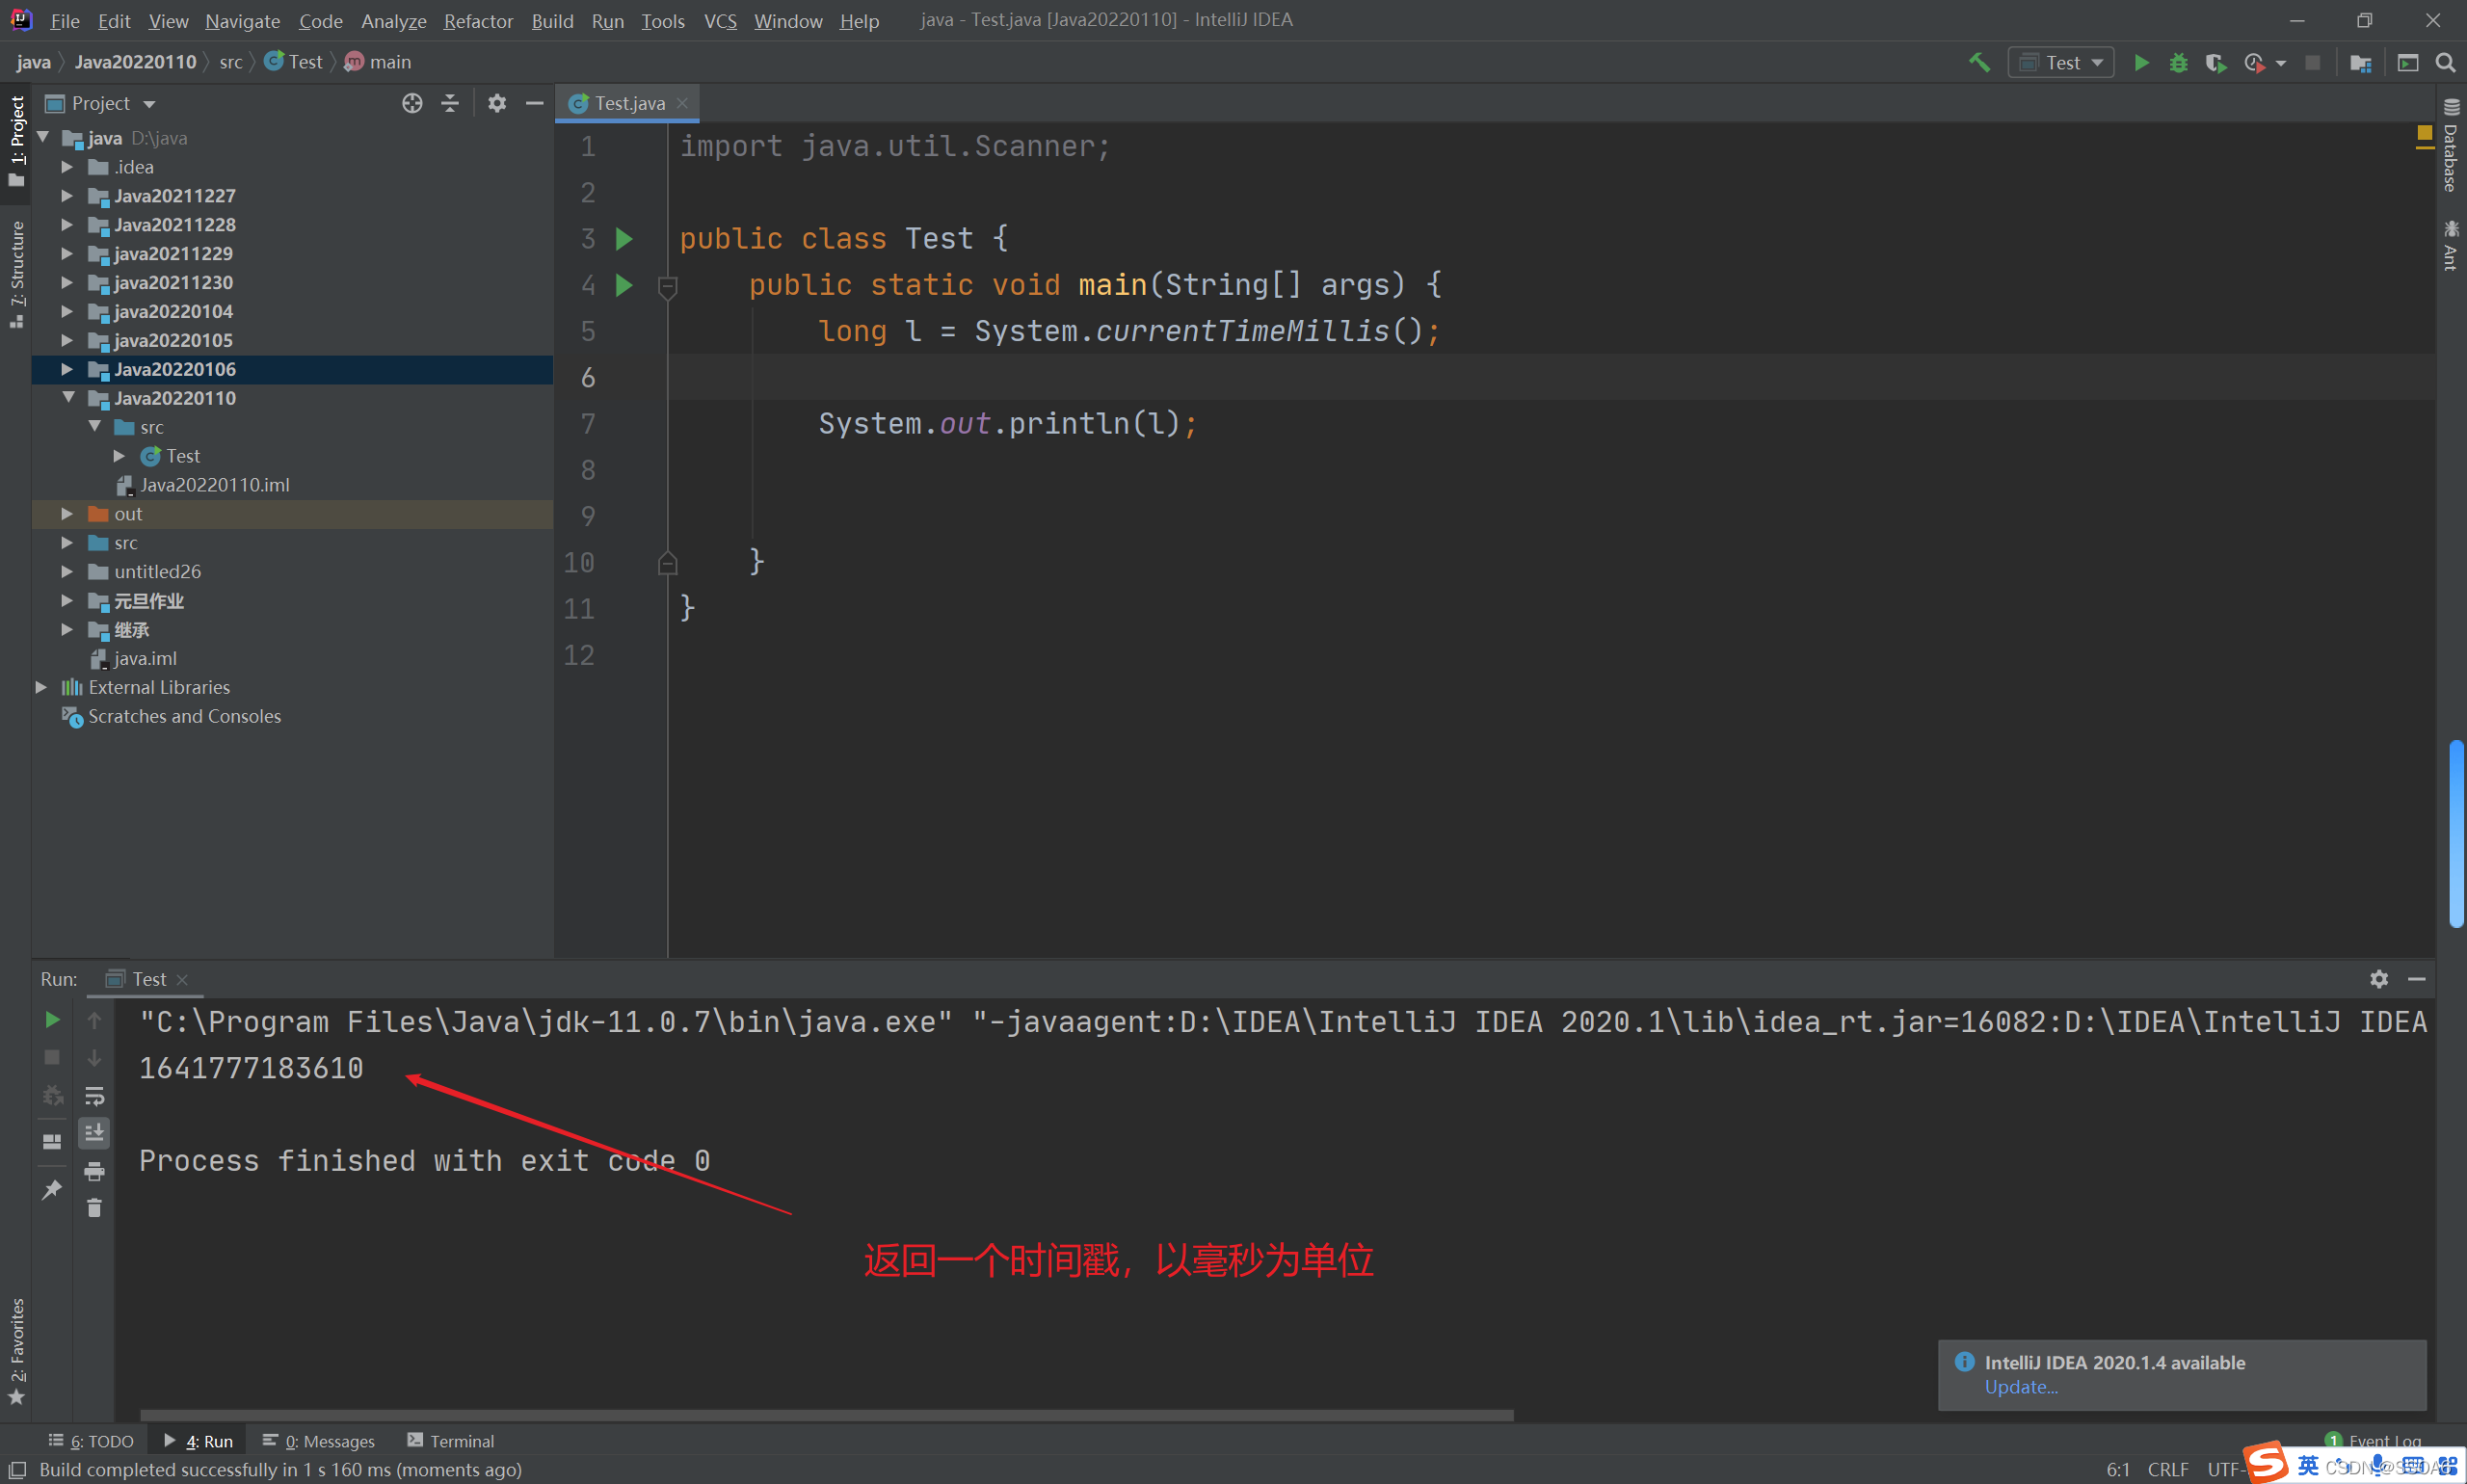The width and height of the screenshot is (2467, 1484).
Task: Click the Run console horizontal scrollbar
Action: [x=827, y=1416]
